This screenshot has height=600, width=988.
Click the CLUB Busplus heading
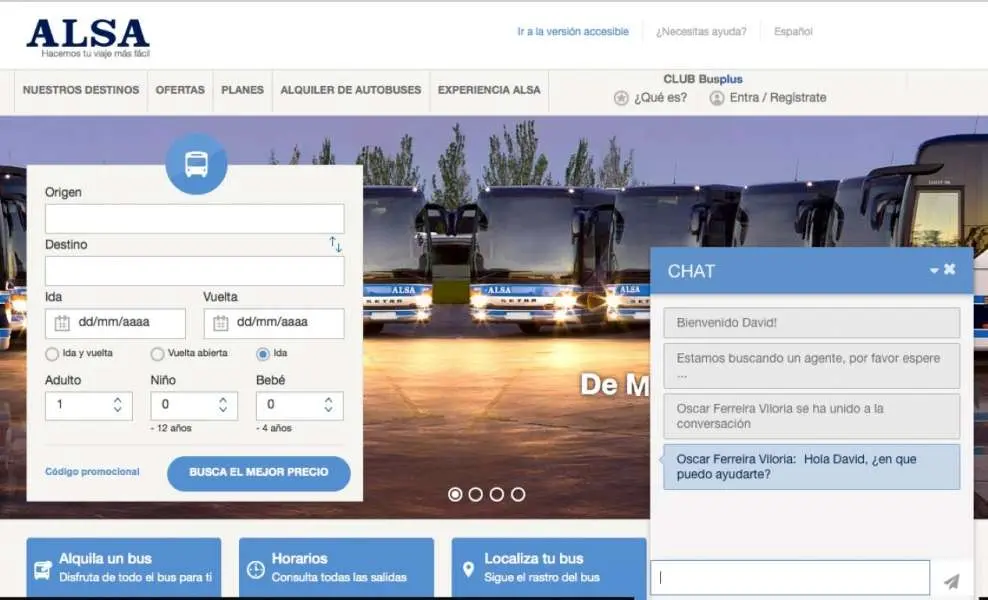(x=703, y=79)
